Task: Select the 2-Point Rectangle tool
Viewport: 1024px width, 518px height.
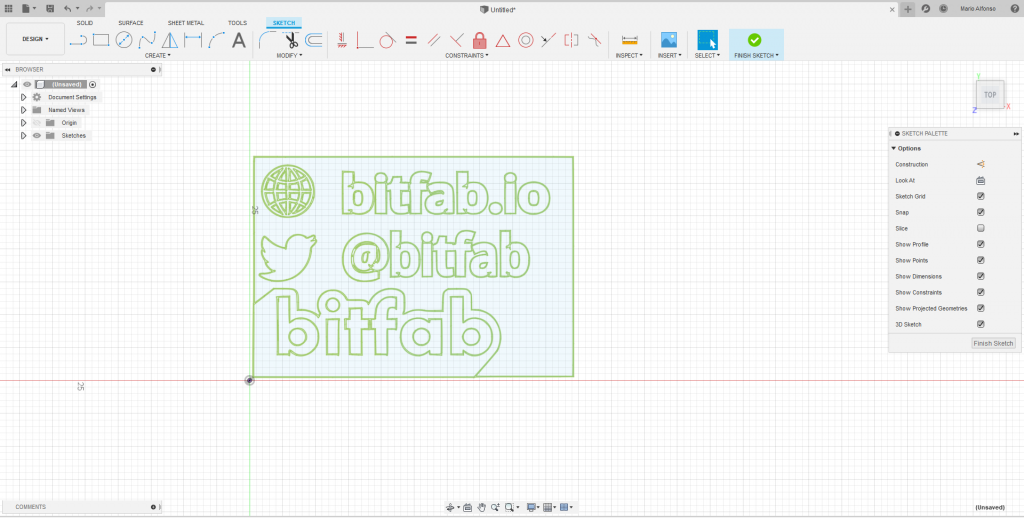Action: (x=101, y=40)
